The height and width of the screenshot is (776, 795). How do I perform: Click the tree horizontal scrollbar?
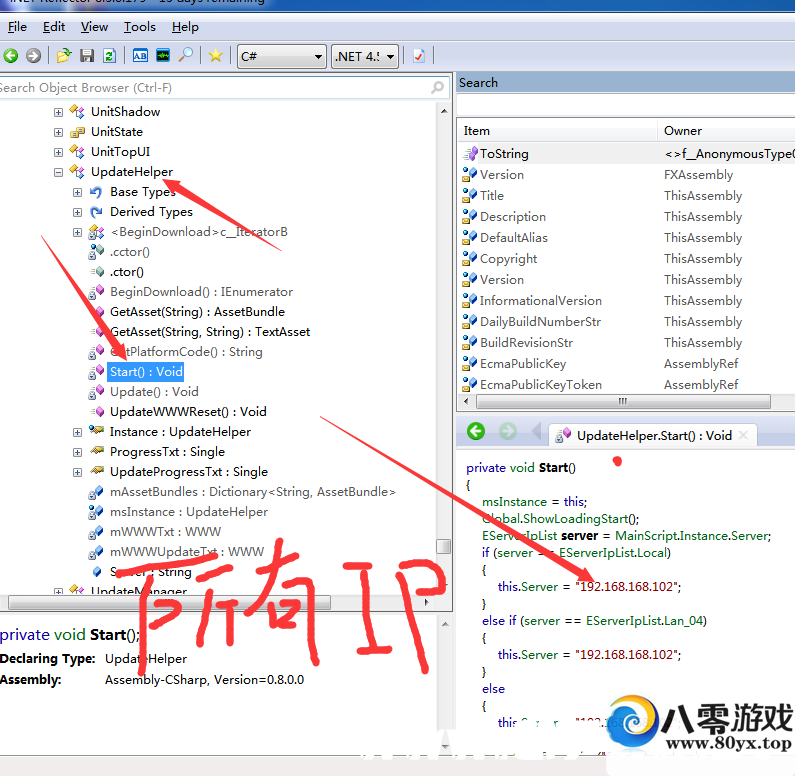pyautogui.click(x=170, y=602)
